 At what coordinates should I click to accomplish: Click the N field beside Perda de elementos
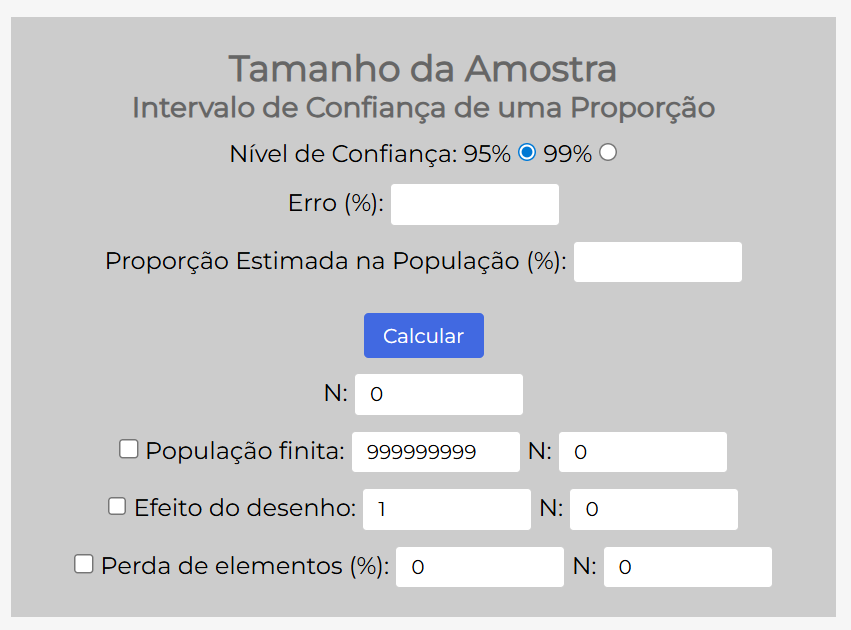tap(687, 566)
